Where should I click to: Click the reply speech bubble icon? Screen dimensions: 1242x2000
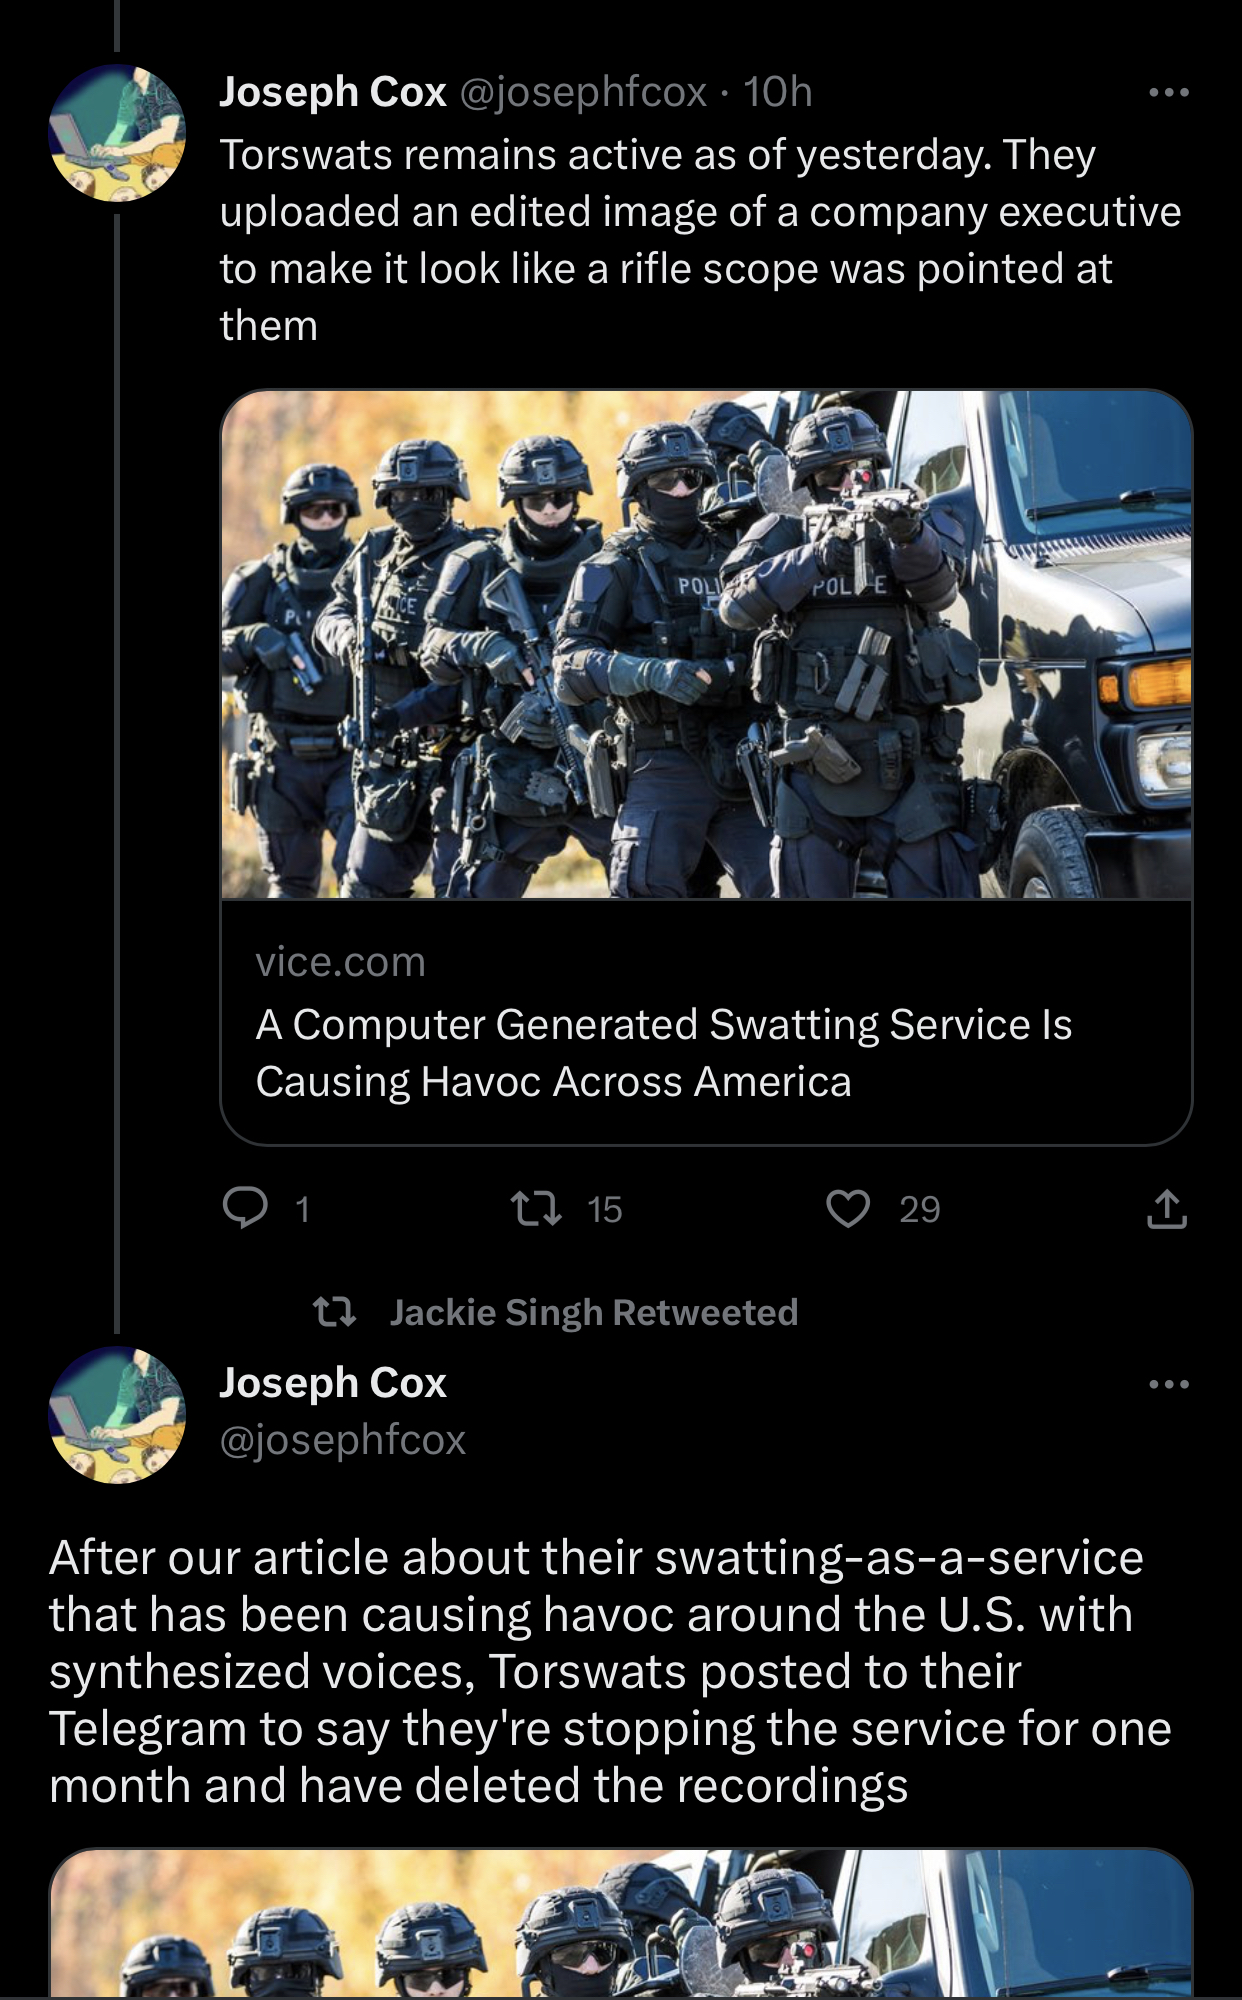coord(245,1208)
